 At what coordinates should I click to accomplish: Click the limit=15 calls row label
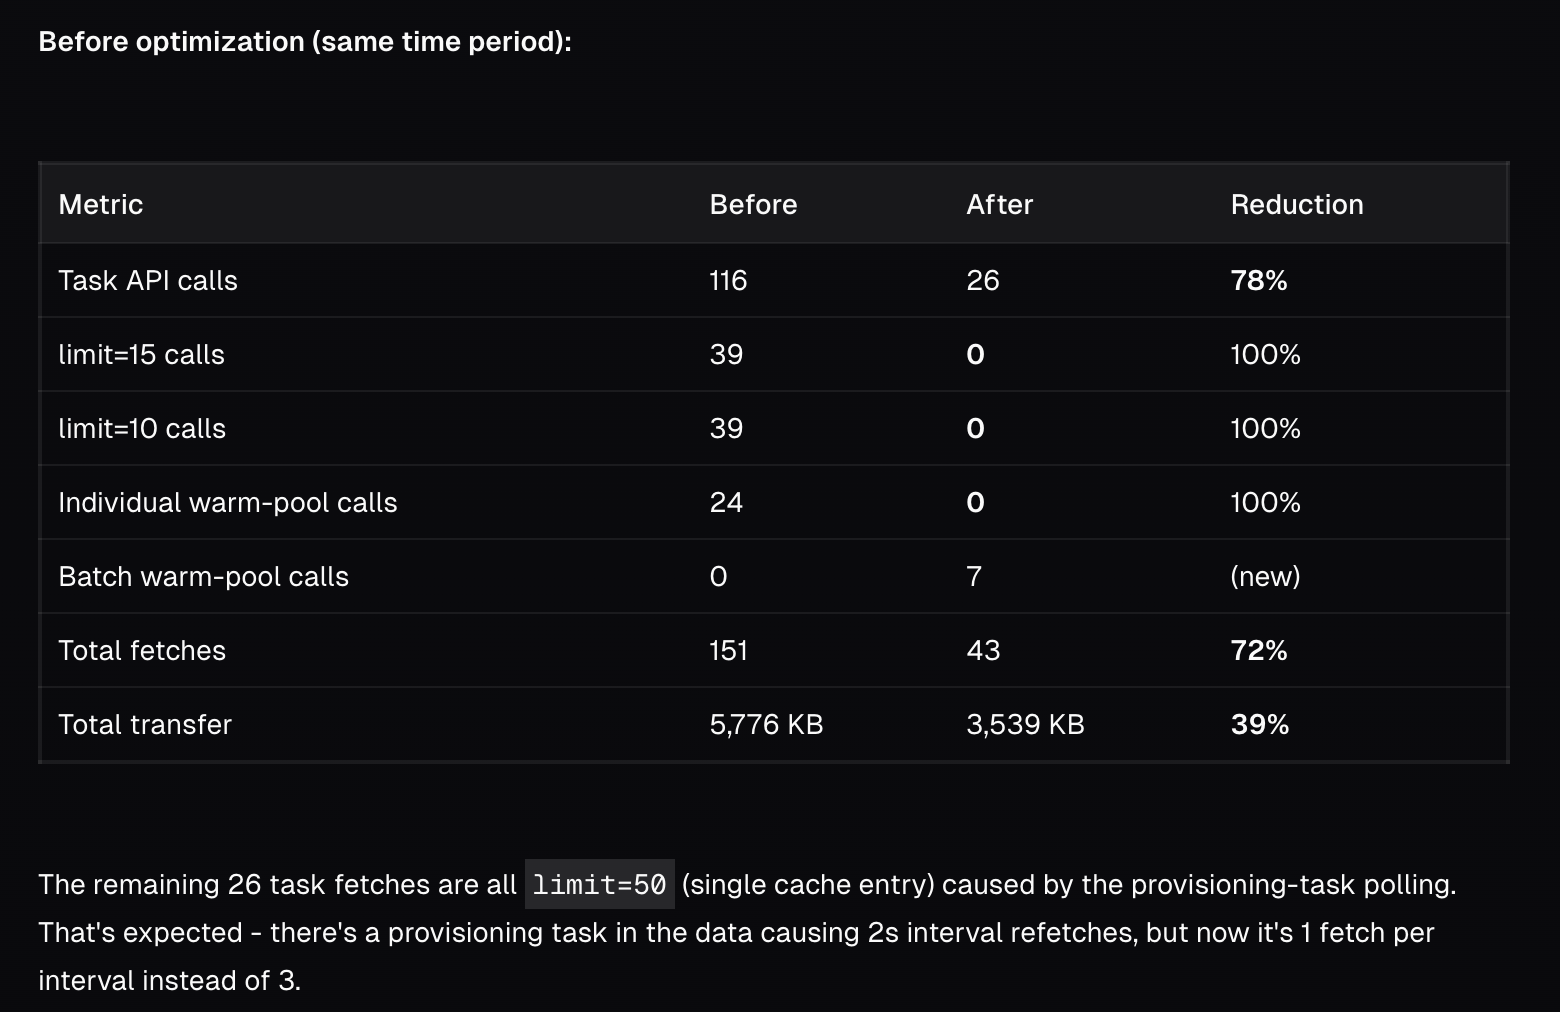click(x=141, y=355)
